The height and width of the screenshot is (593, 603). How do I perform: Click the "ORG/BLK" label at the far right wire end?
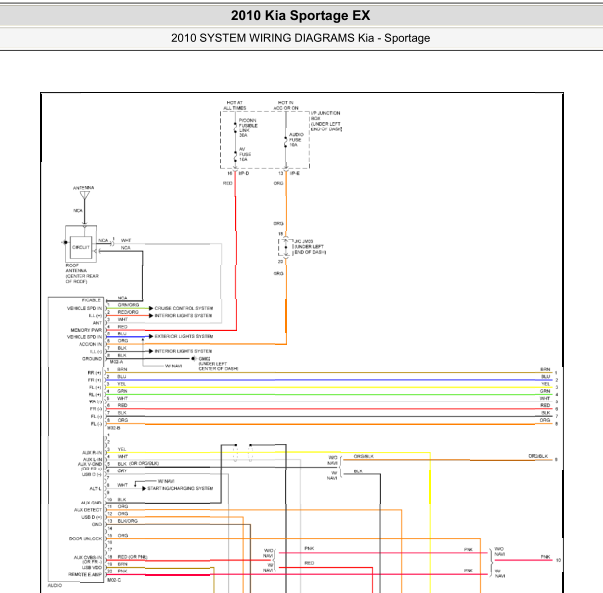pyautogui.click(x=538, y=456)
